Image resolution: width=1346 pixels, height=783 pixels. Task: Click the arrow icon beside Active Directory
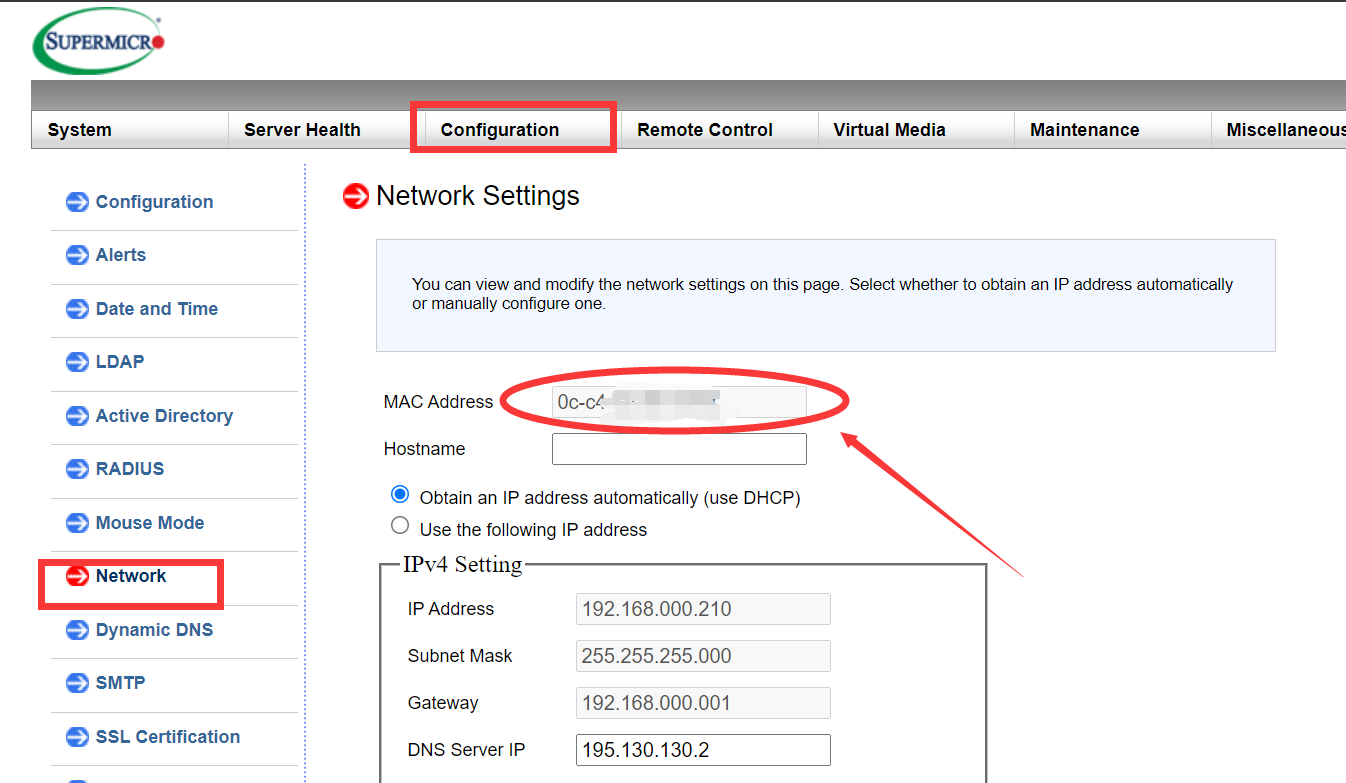tap(77, 416)
